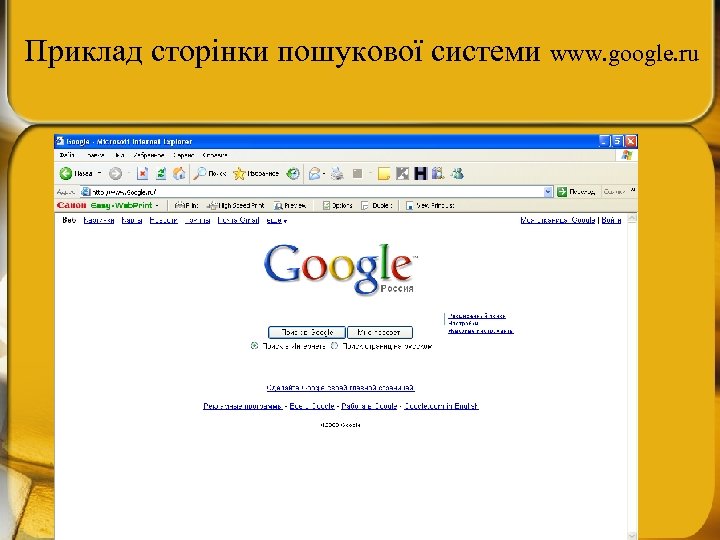
Task: Open the Mail icon dropdown arrow
Action: 324,174
